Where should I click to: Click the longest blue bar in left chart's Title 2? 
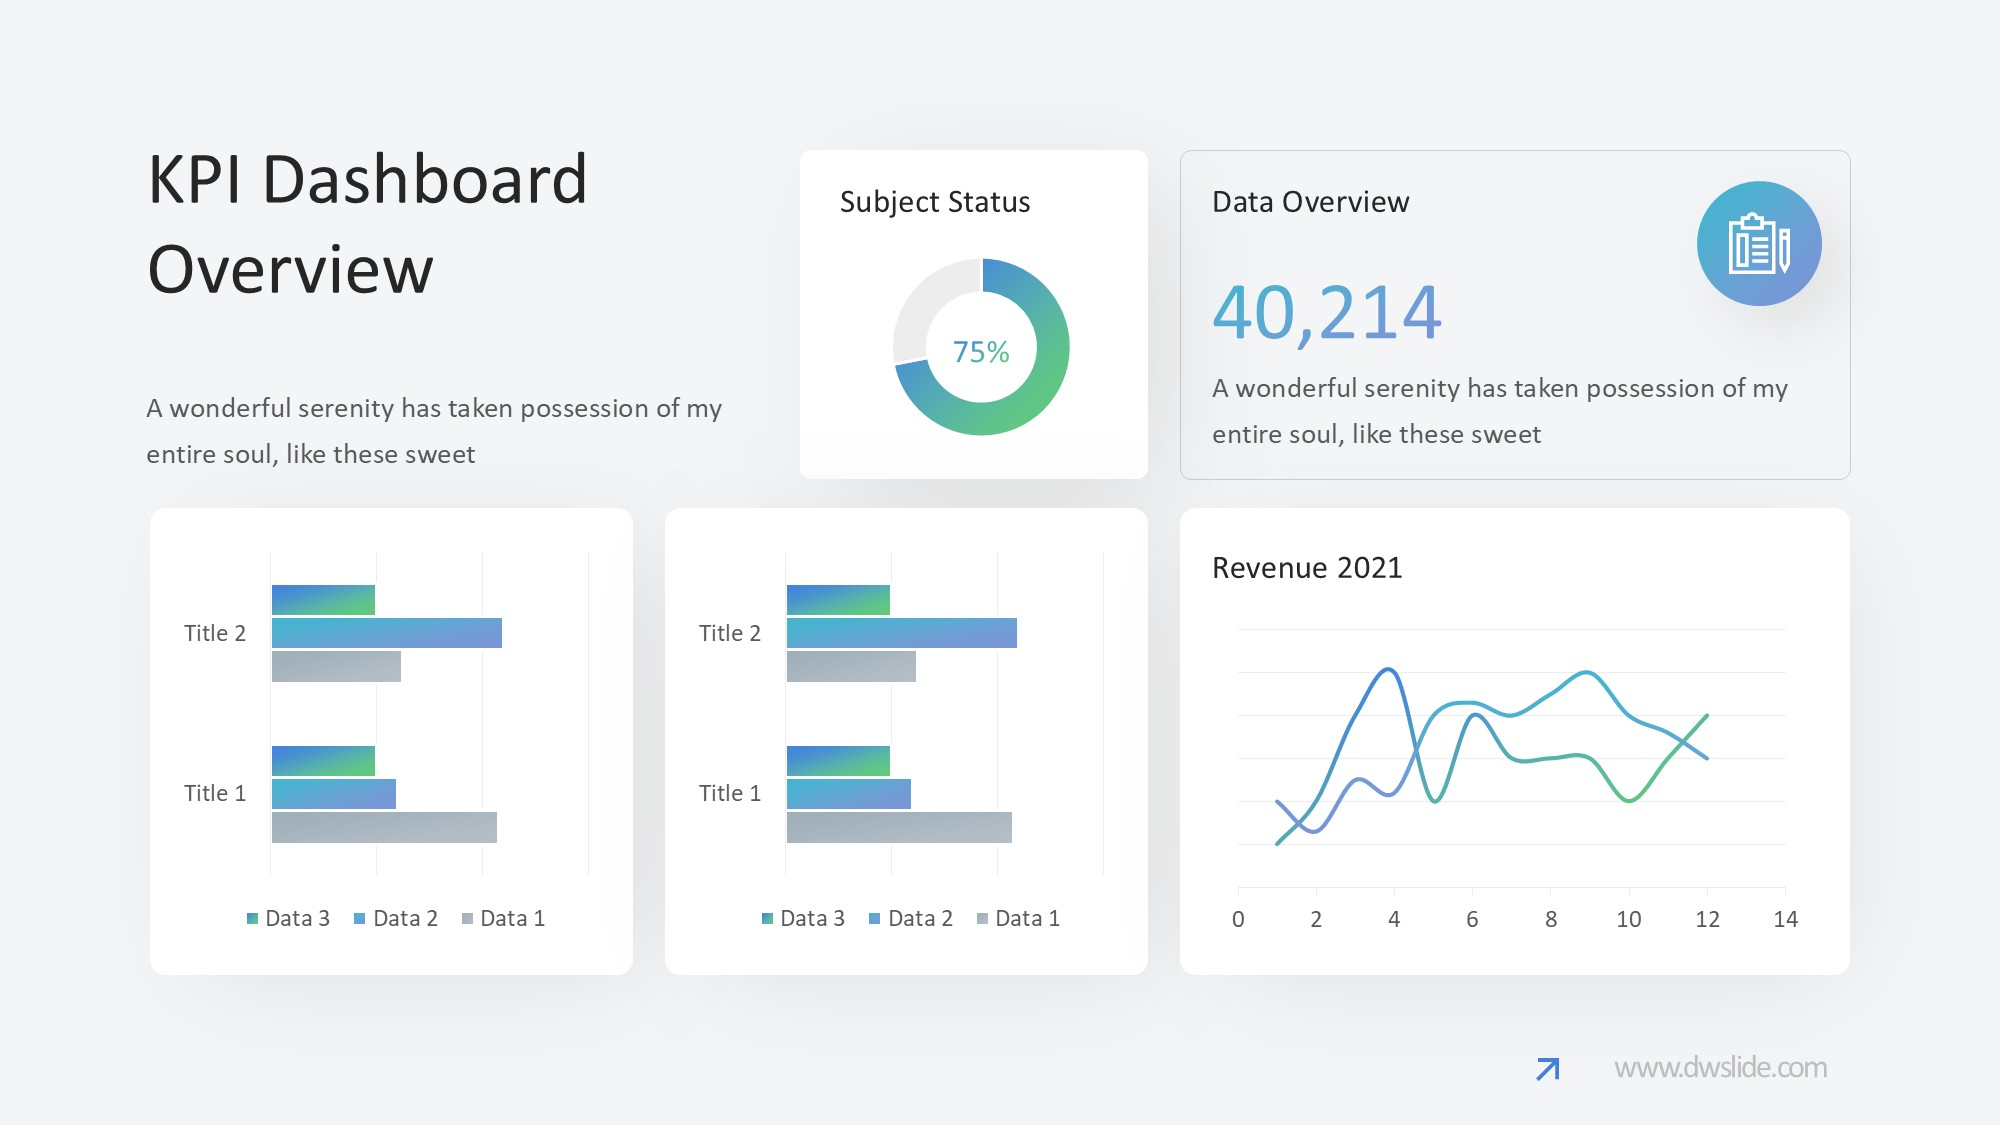click(386, 633)
